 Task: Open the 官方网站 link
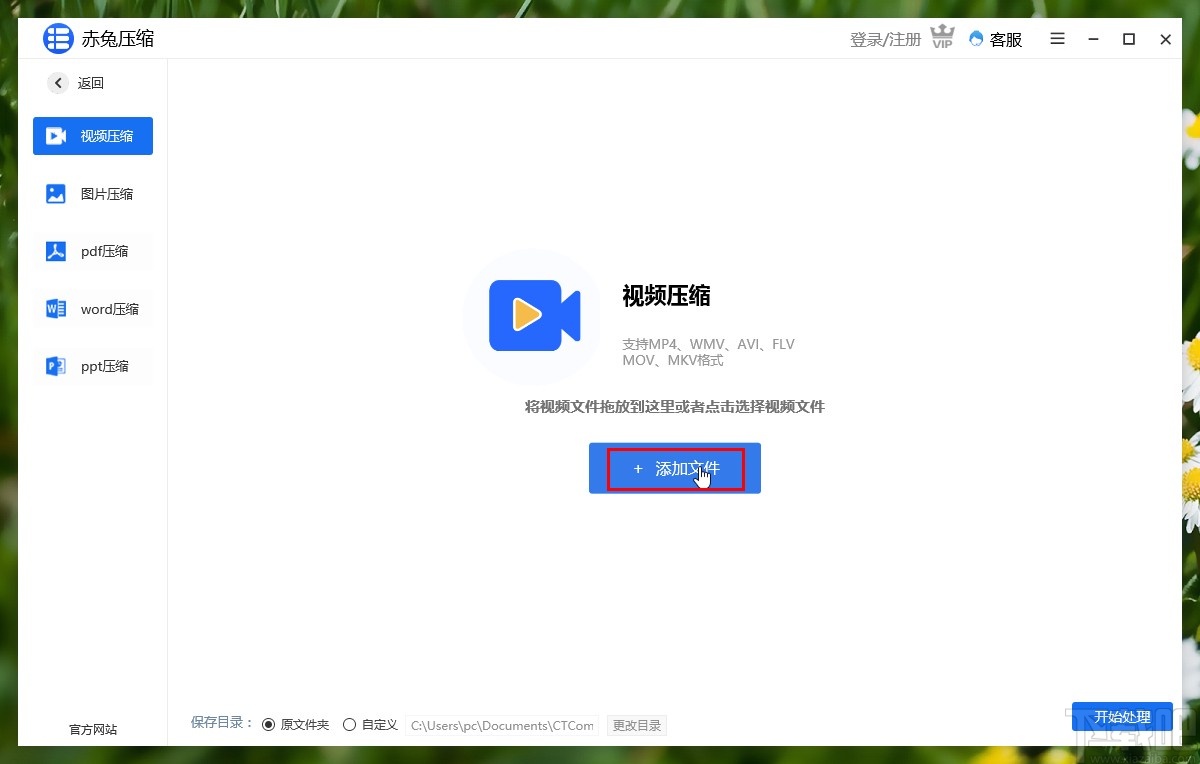tap(93, 729)
